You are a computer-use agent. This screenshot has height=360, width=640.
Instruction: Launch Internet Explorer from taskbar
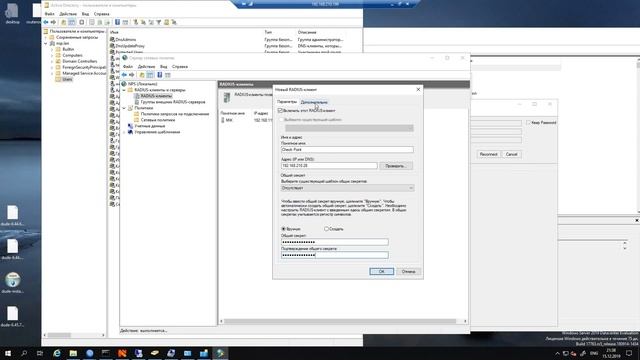tap(57, 353)
